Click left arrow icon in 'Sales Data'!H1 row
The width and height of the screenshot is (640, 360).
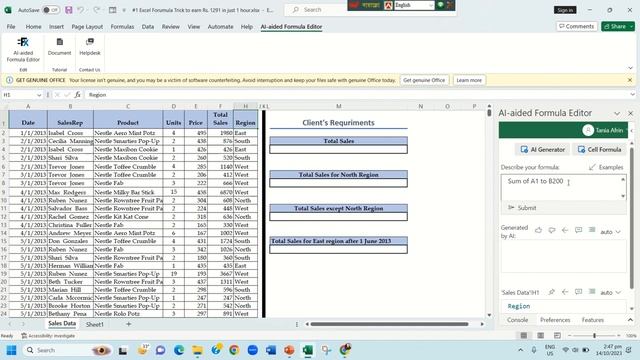[x=565, y=292]
